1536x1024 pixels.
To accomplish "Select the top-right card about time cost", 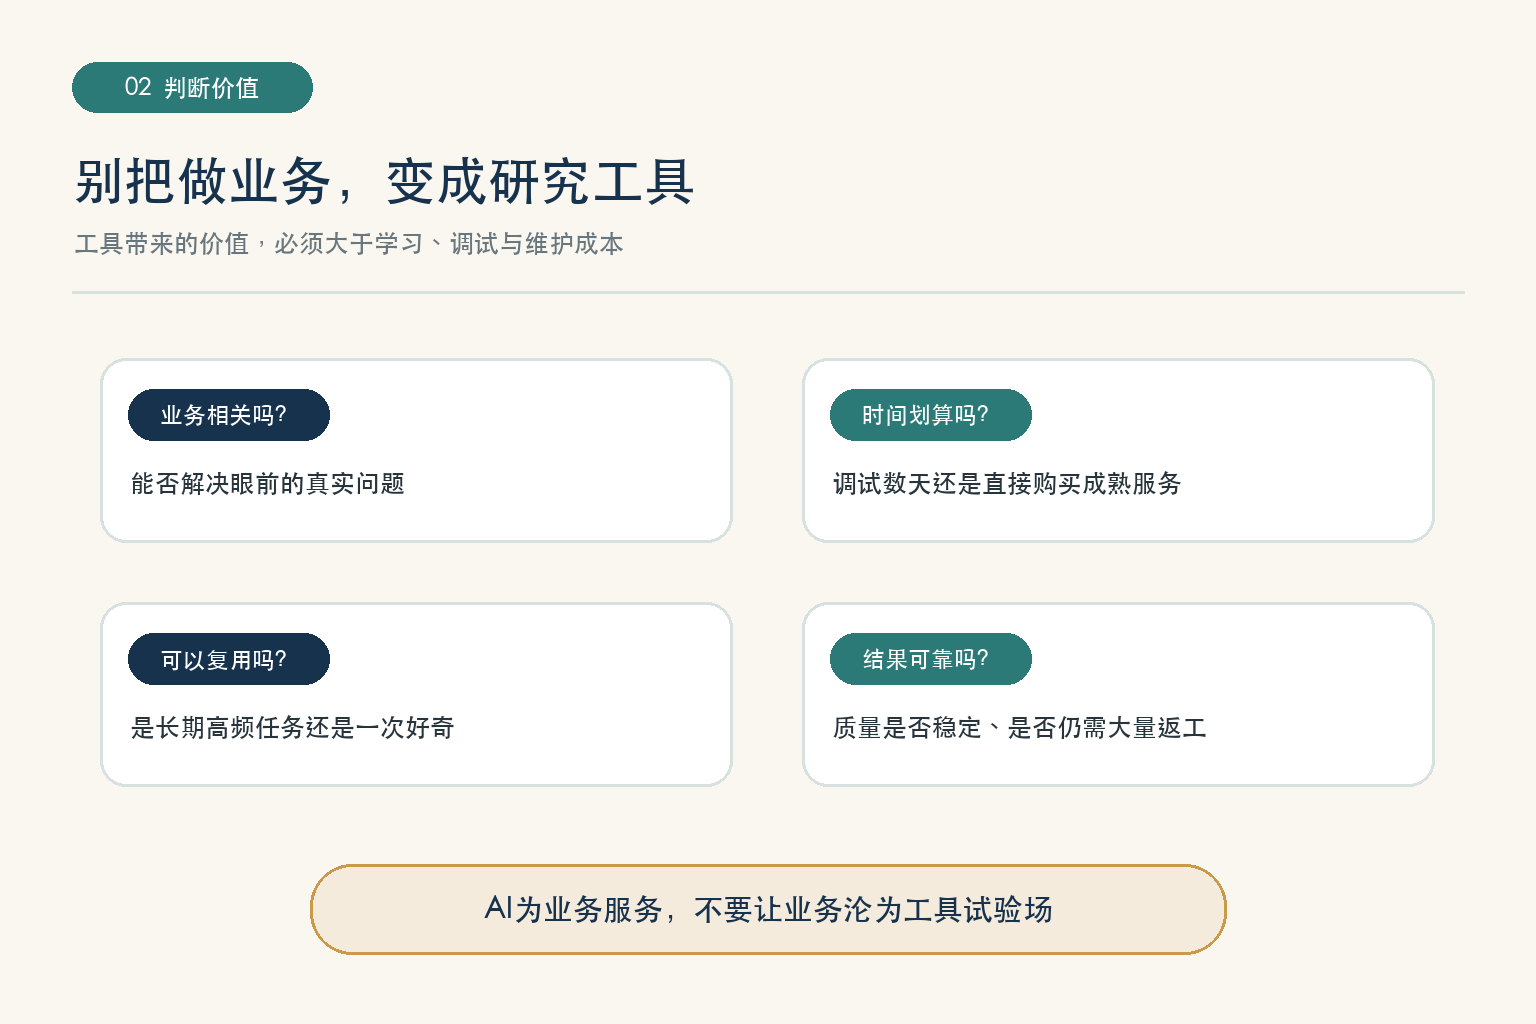I will [x=1119, y=451].
